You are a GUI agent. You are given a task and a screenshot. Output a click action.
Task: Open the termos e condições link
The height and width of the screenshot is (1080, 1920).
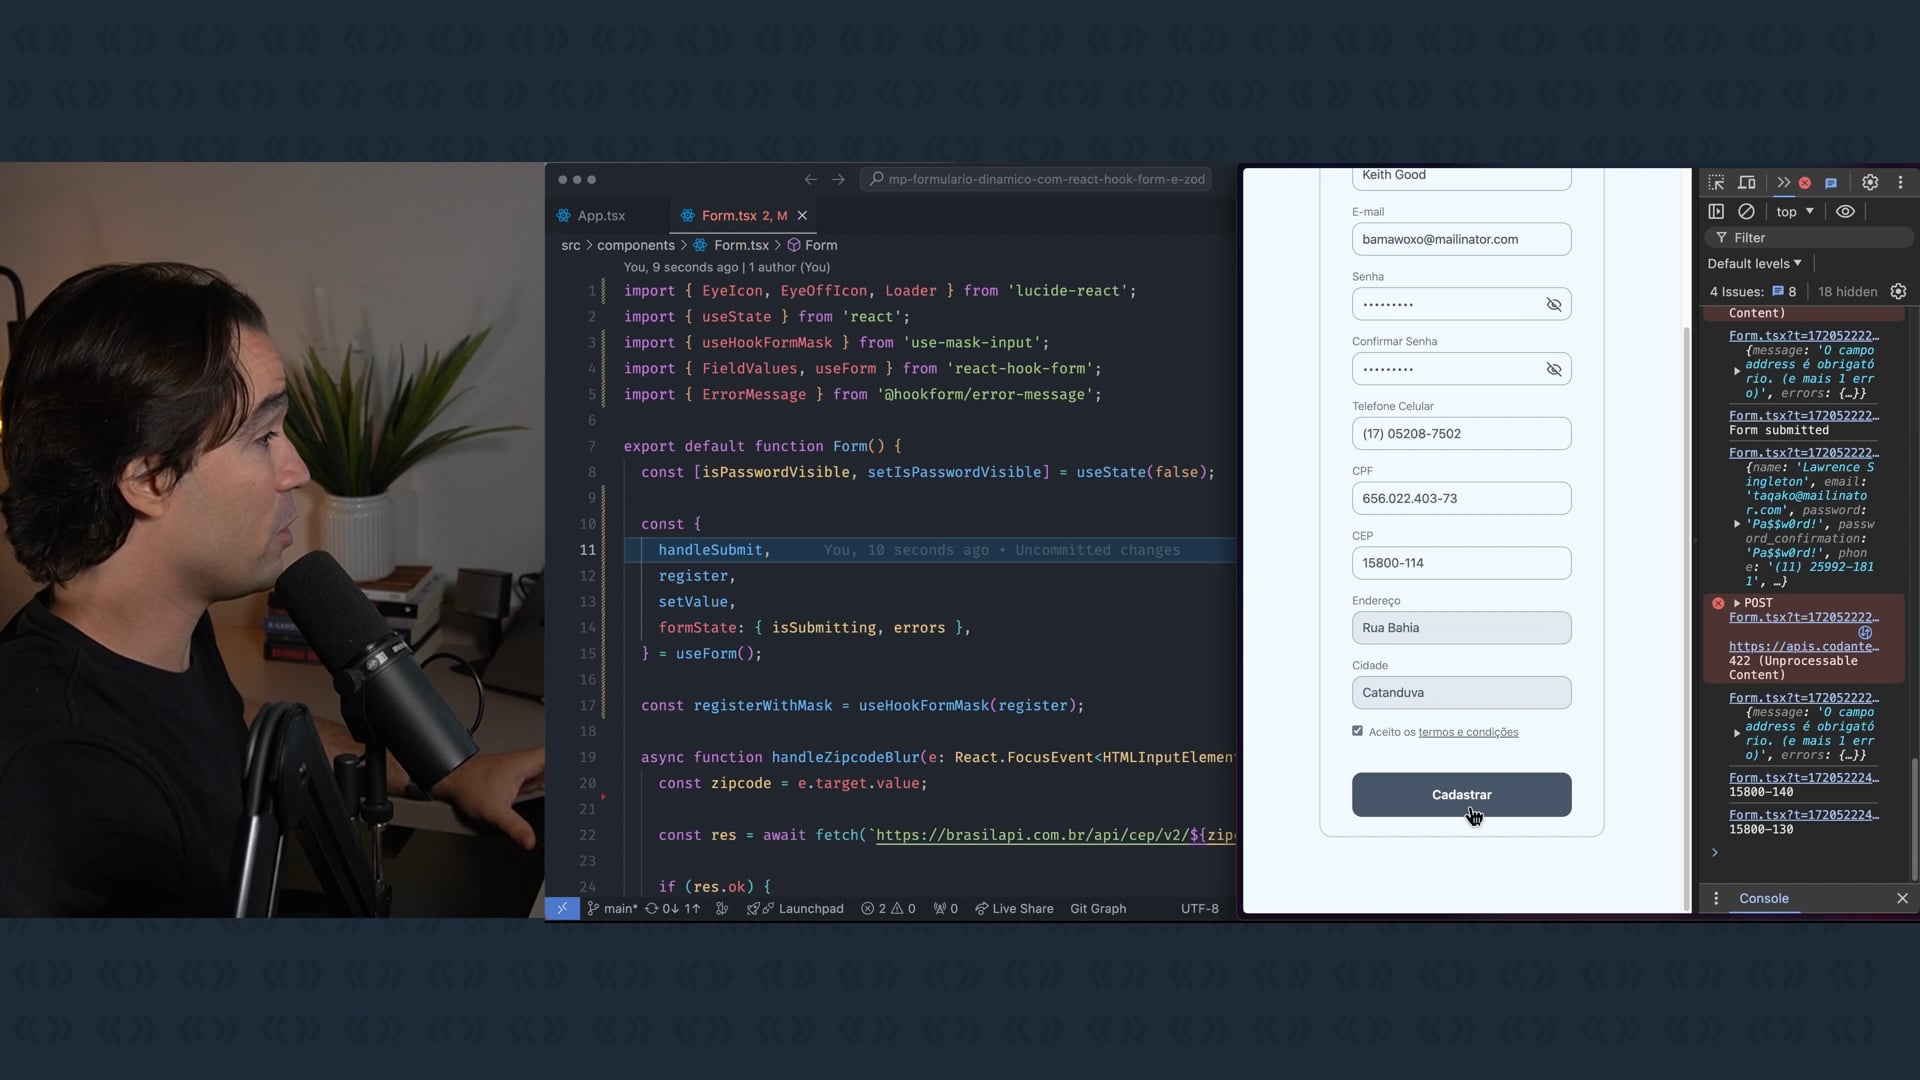tap(1468, 733)
